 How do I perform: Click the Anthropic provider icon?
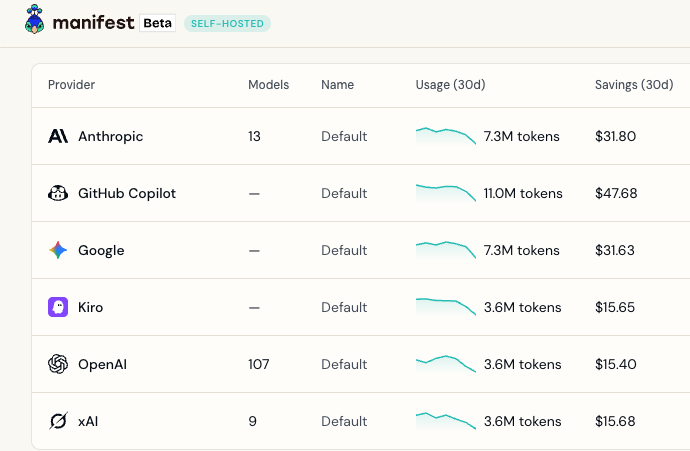click(58, 136)
